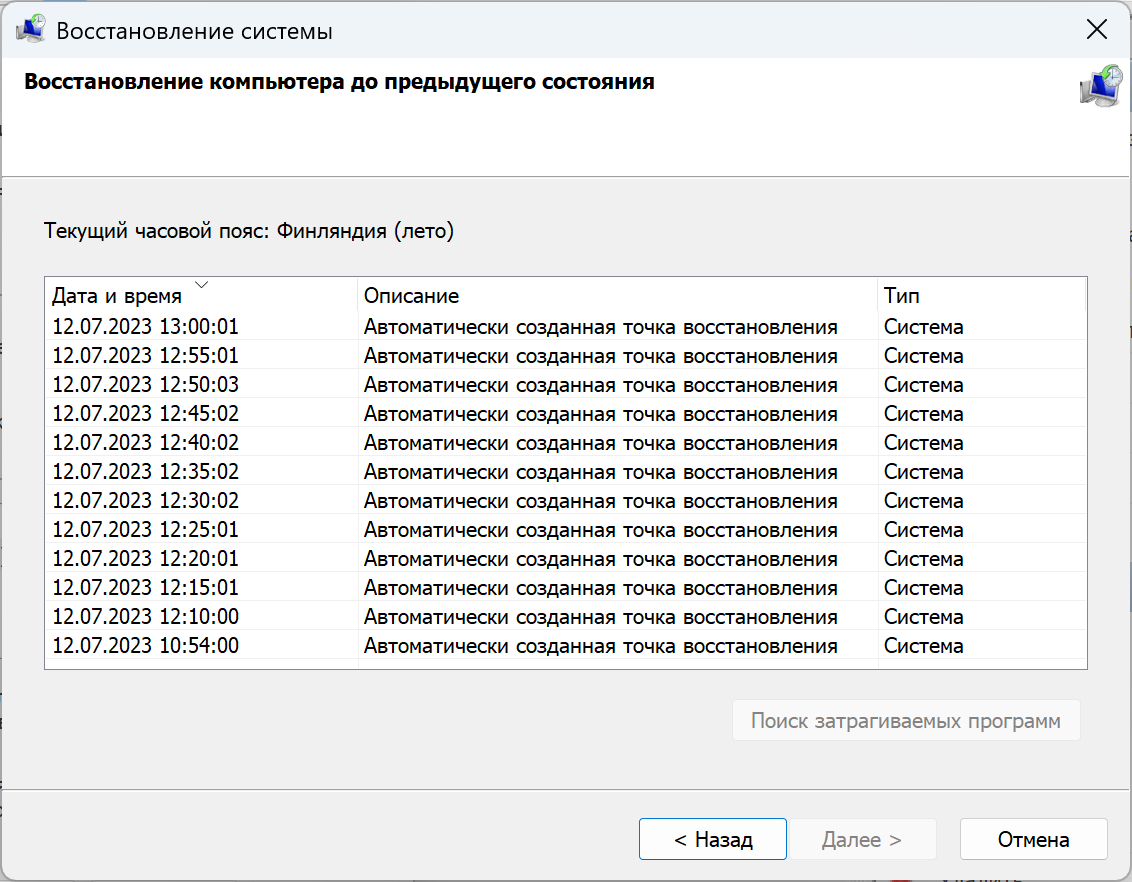Select restore point 12.07.2023 12:50:03
The height and width of the screenshot is (882, 1132).
(x=565, y=384)
